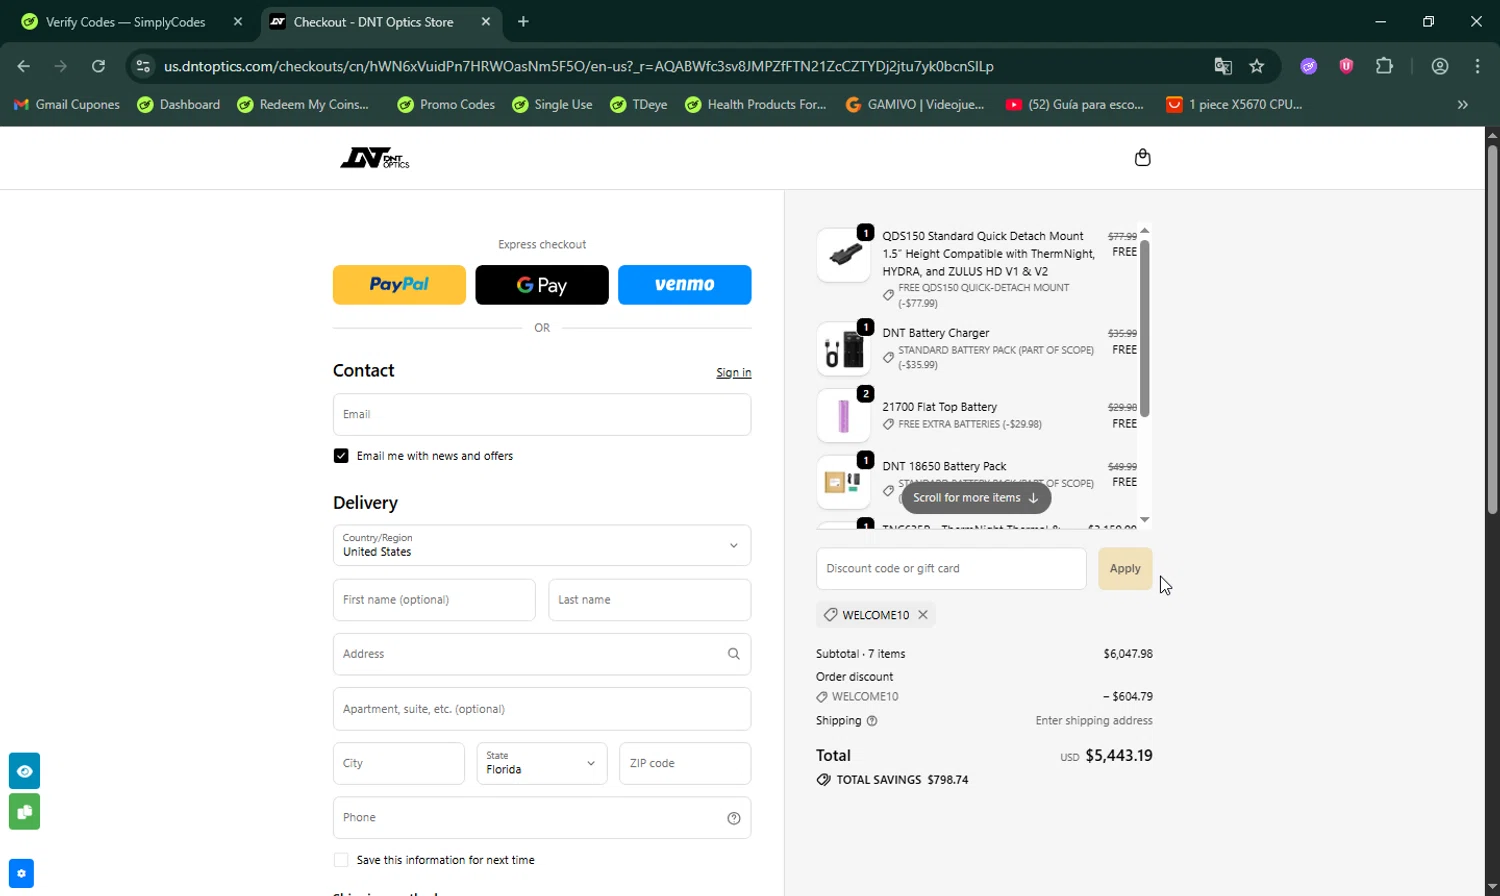The width and height of the screenshot is (1500, 896).
Task: Open the Promo Codes bookmark
Action: tap(446, 104)
